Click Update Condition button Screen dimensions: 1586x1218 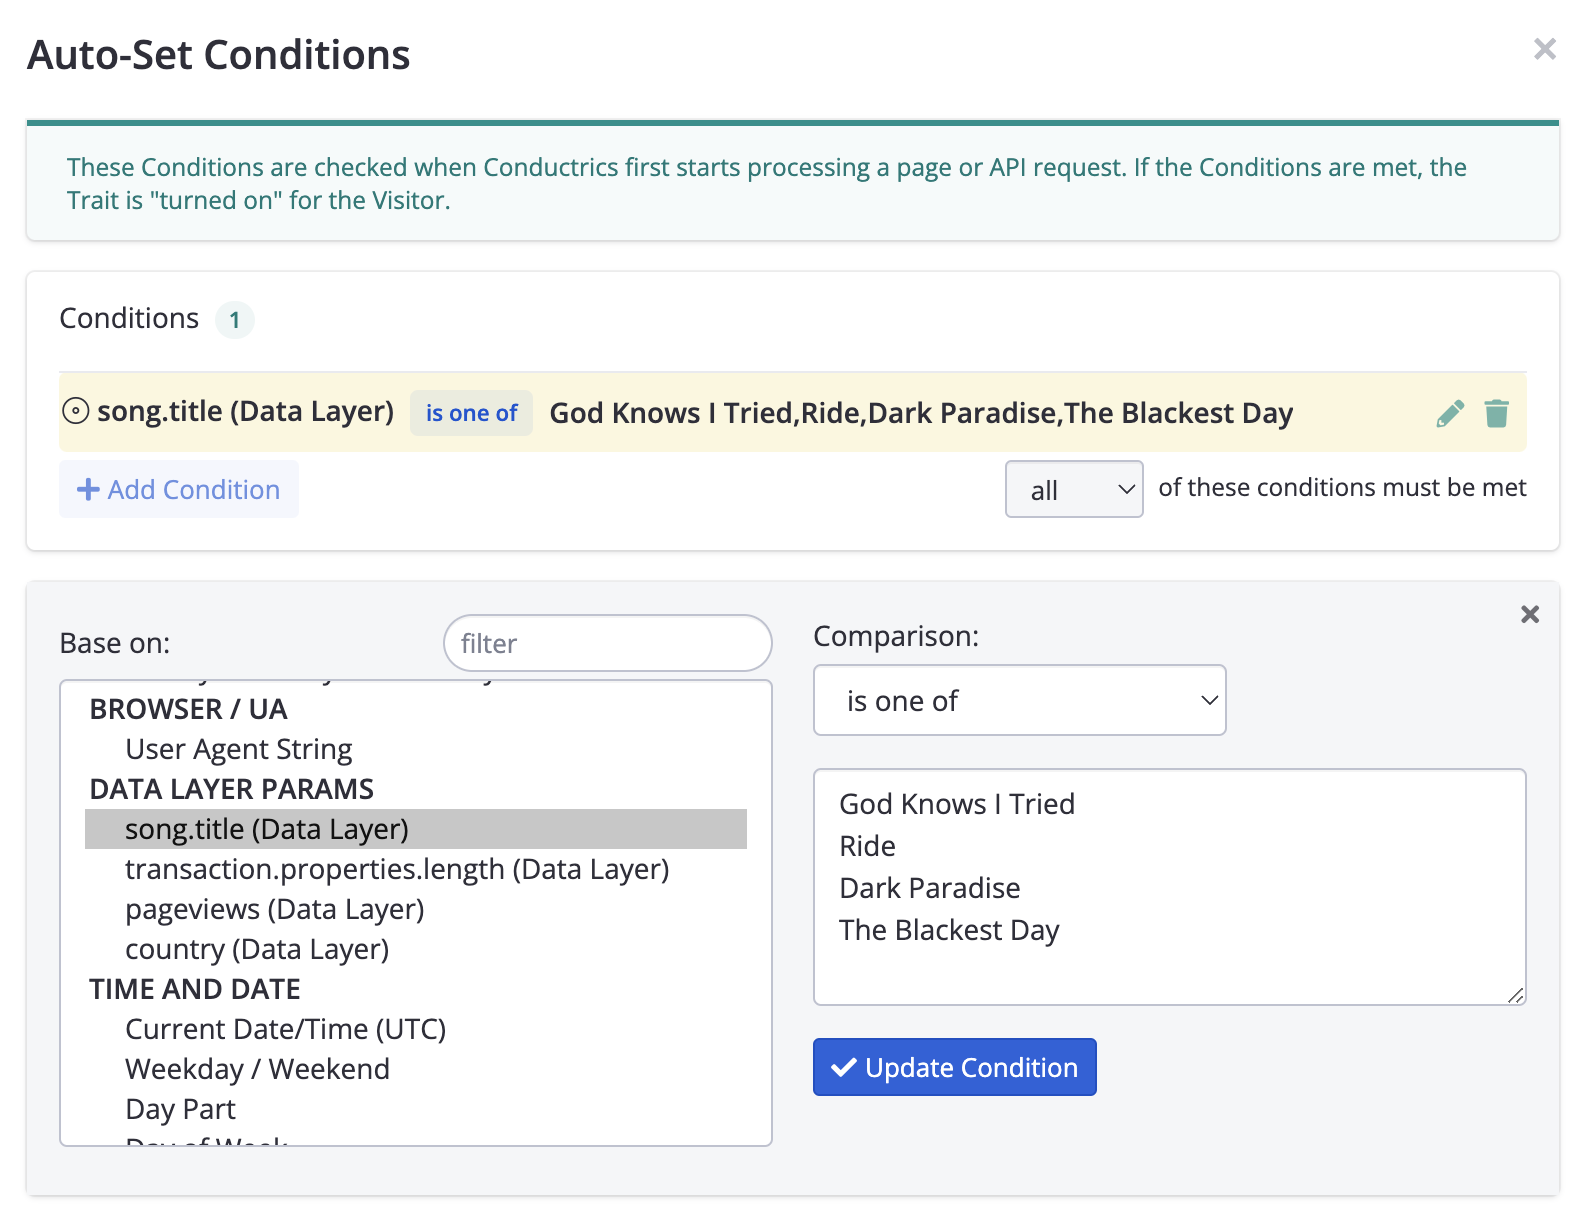pyautogui.click(x=954, y=1067)
